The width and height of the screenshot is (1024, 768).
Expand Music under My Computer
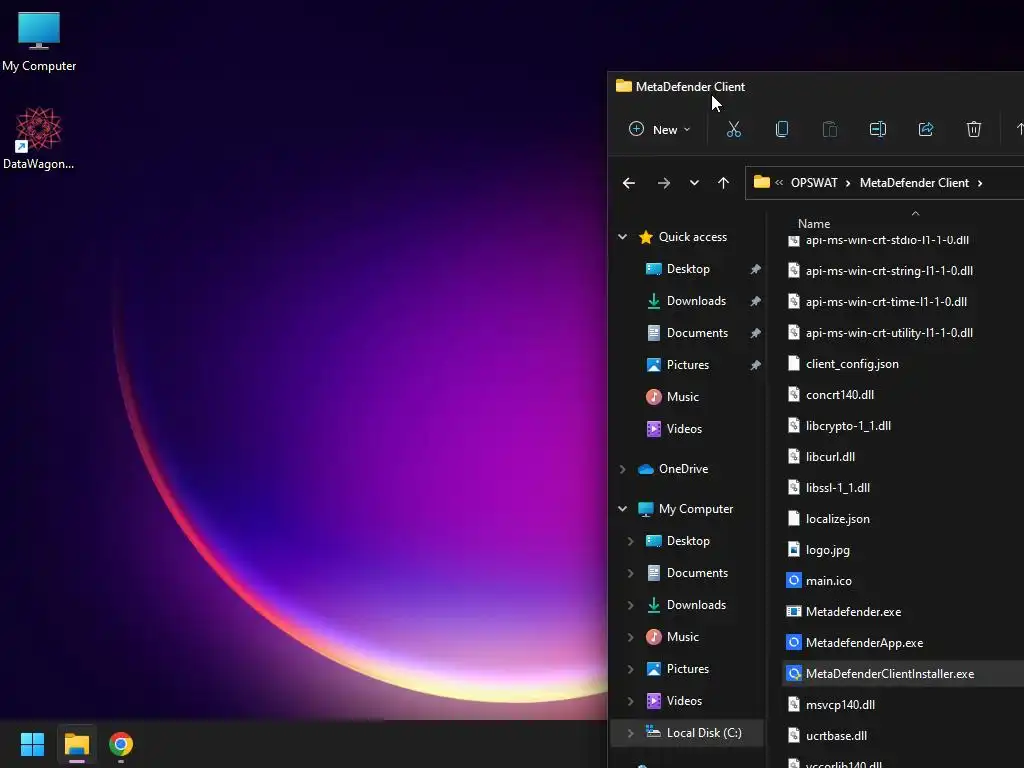click(630, 637)
